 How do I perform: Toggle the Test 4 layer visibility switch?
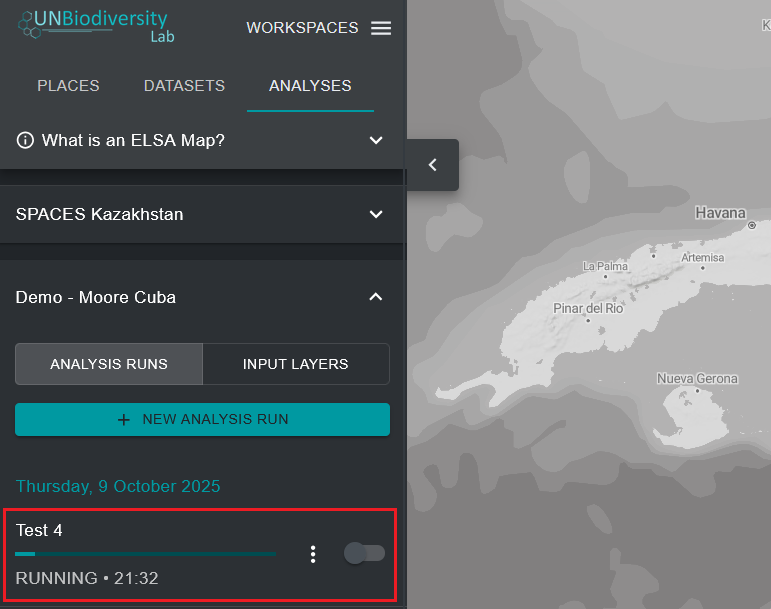(364, 553)
